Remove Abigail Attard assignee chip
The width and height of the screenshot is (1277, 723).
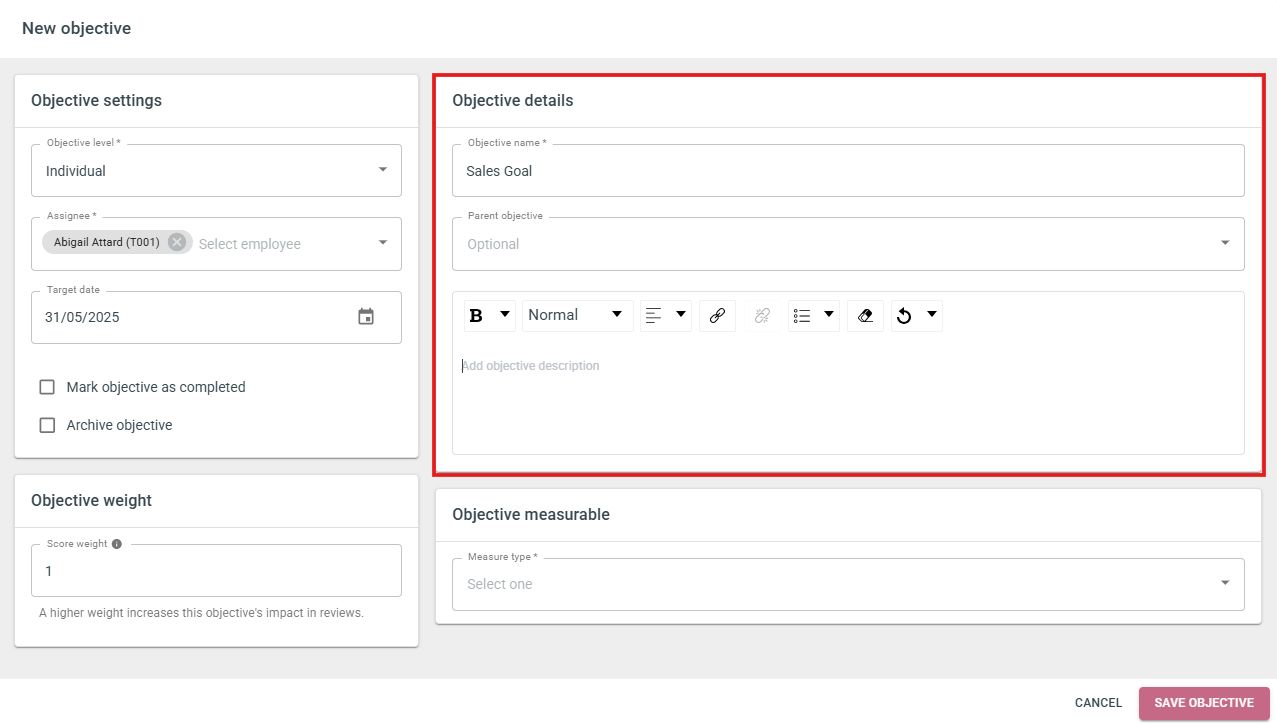click(x=177, y=242)
